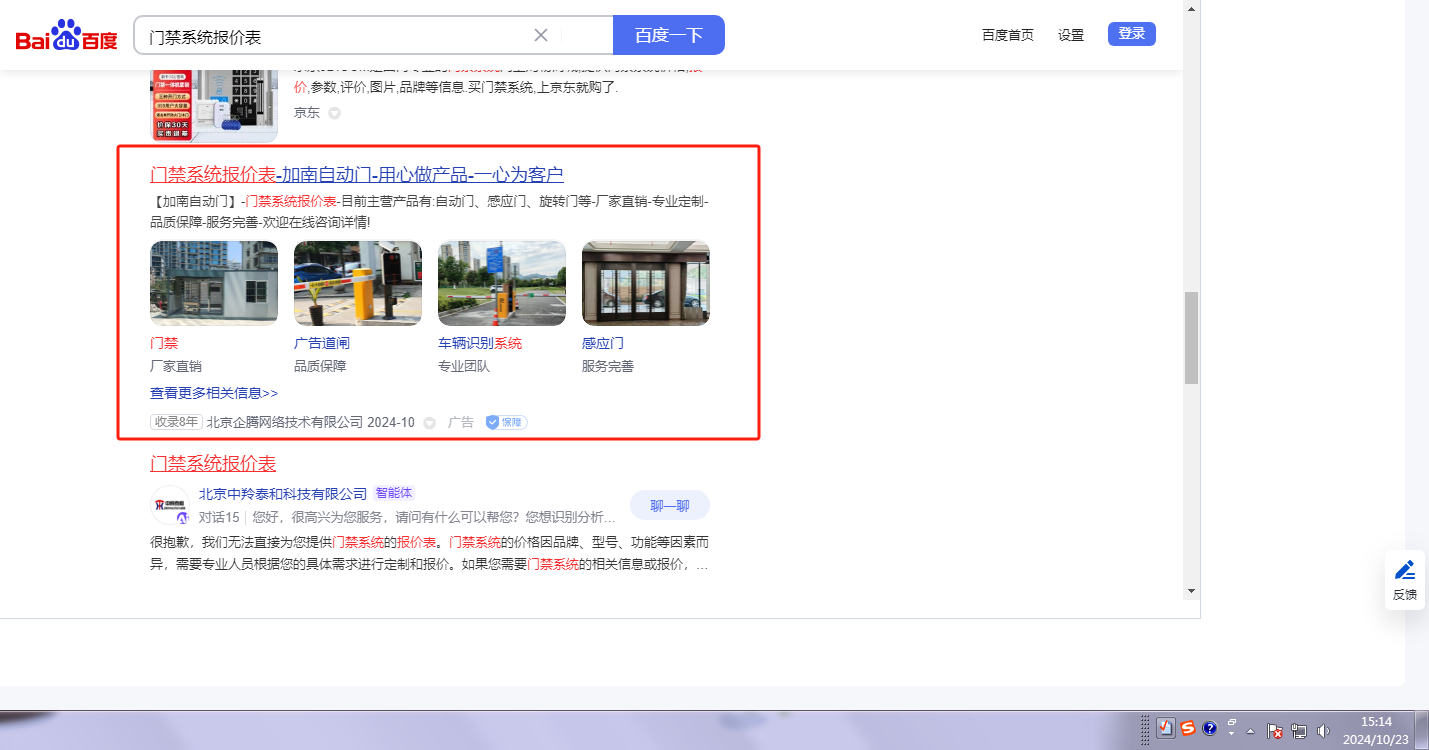Clear the search box with the X icon
Screen dimensions: 1429x750
(541, 35)
